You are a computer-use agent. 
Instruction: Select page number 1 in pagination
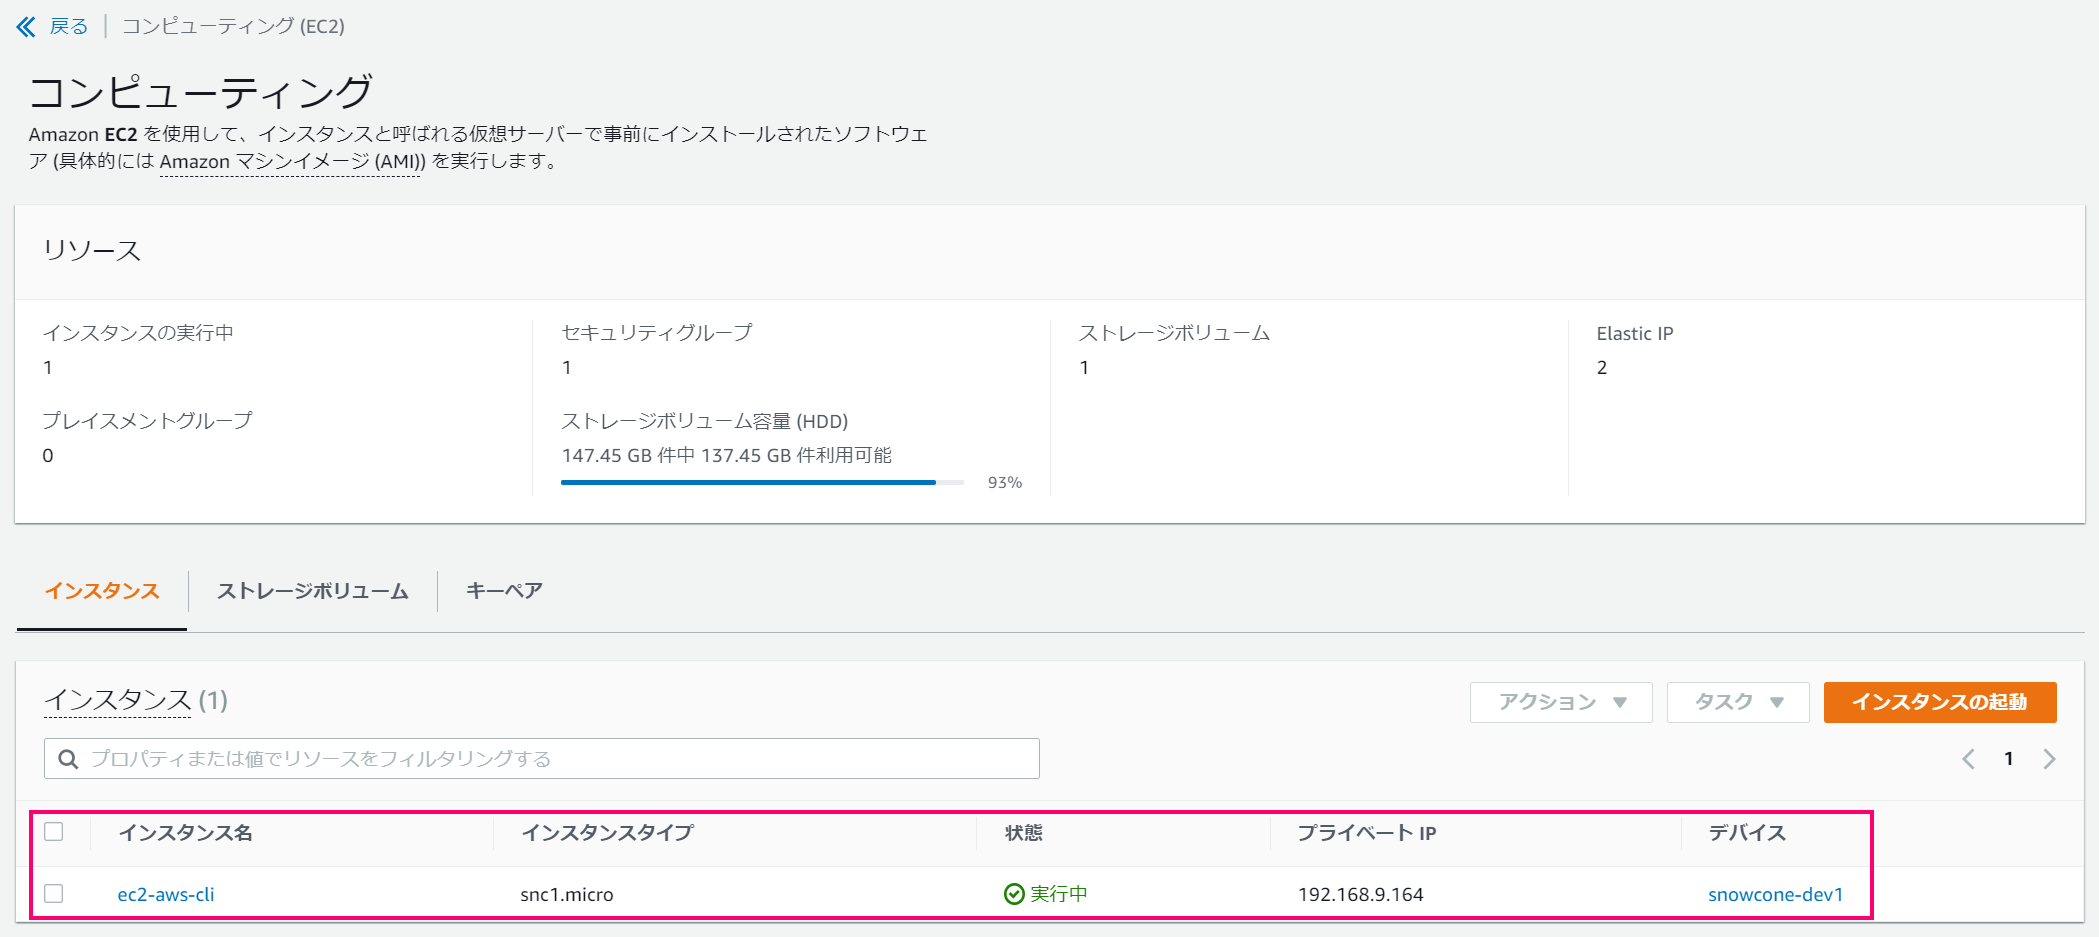tap(2008, 758)
